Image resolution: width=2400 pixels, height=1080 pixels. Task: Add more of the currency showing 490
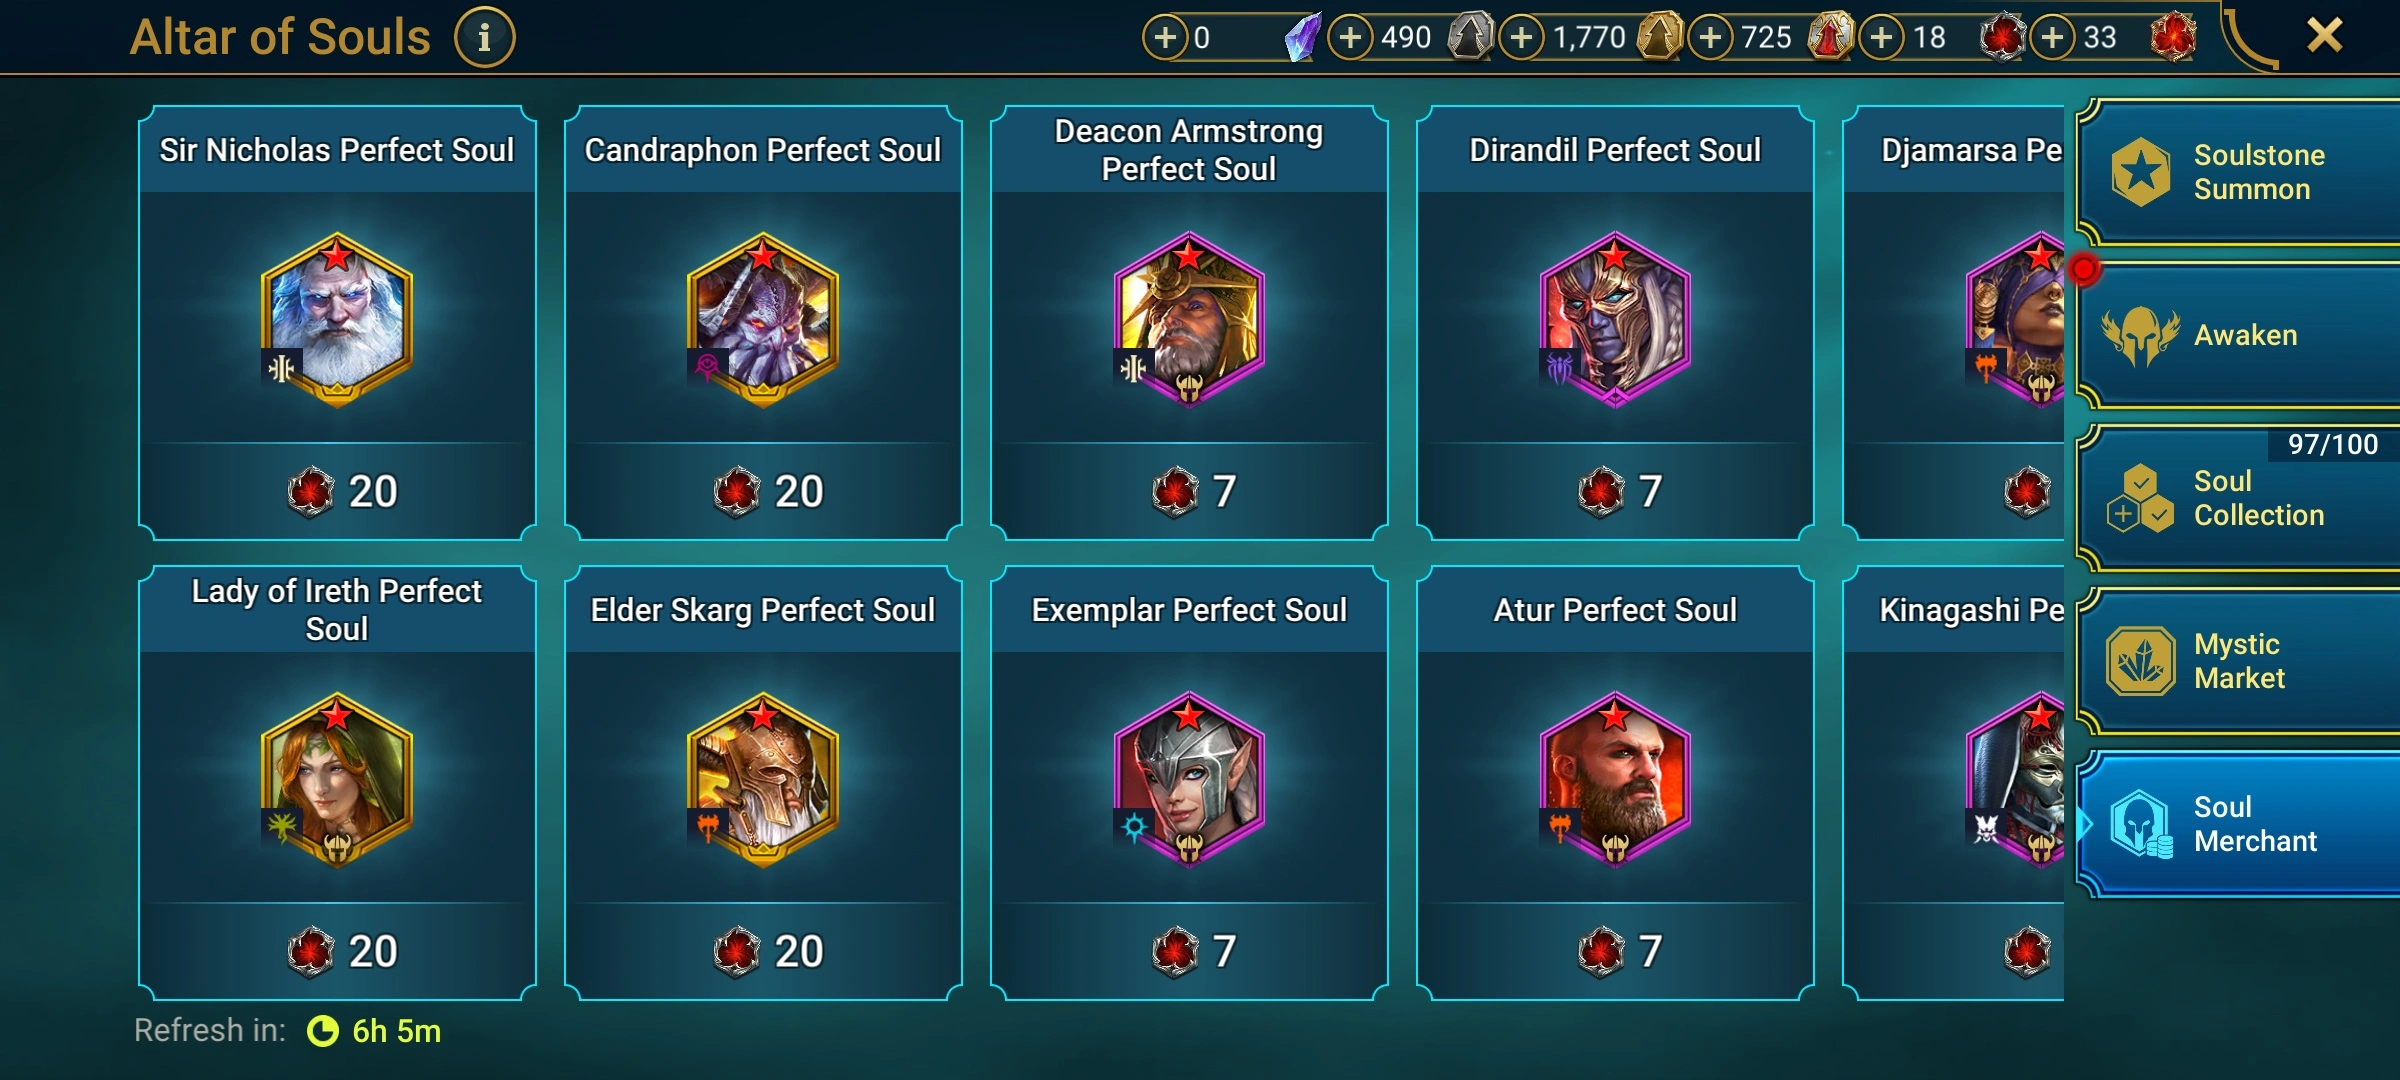1351,38
